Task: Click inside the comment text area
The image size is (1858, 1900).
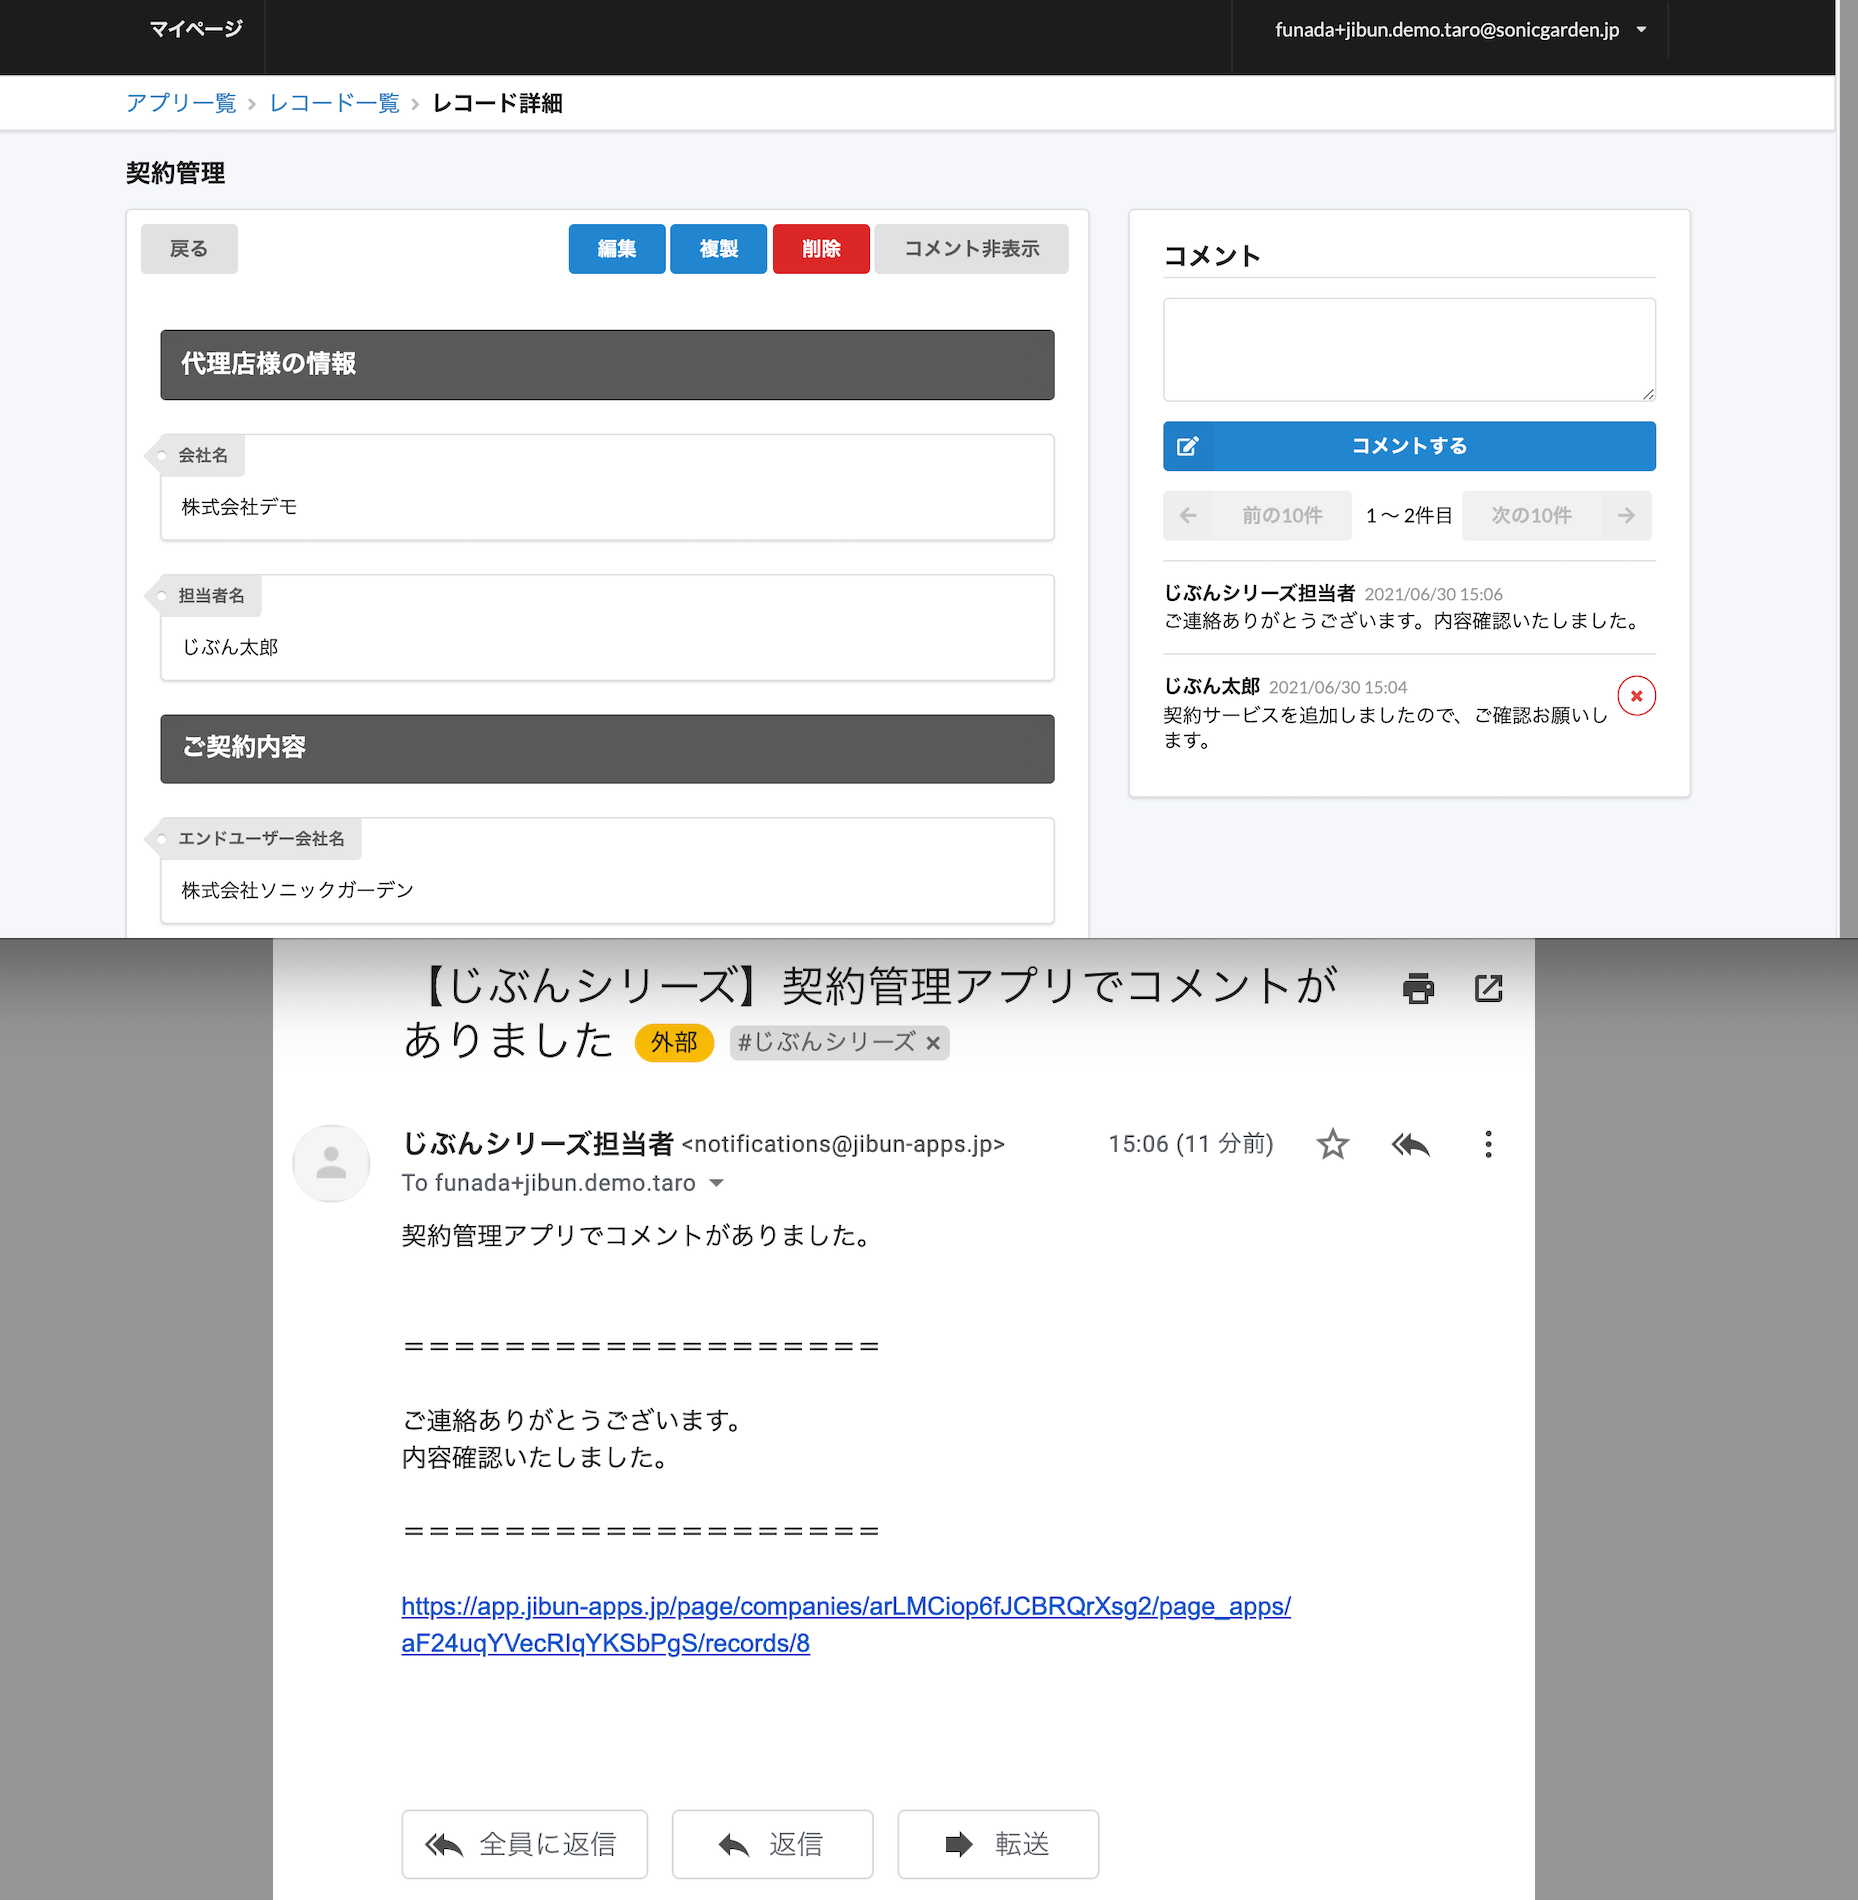Action: coord(1408,349)
